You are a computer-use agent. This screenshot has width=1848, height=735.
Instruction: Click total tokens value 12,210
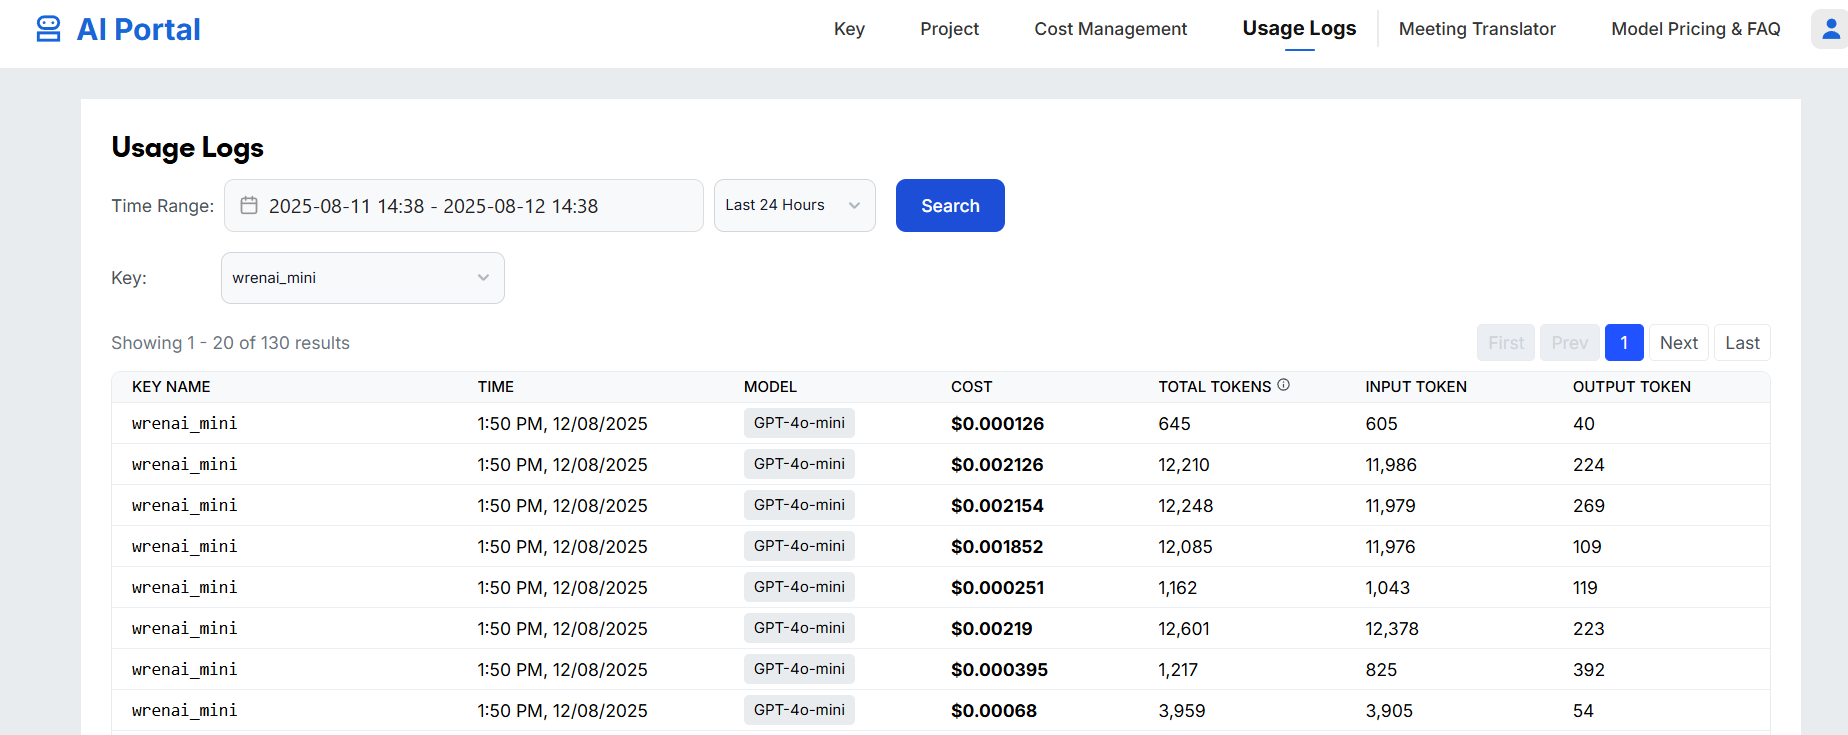pos(1183,465)
